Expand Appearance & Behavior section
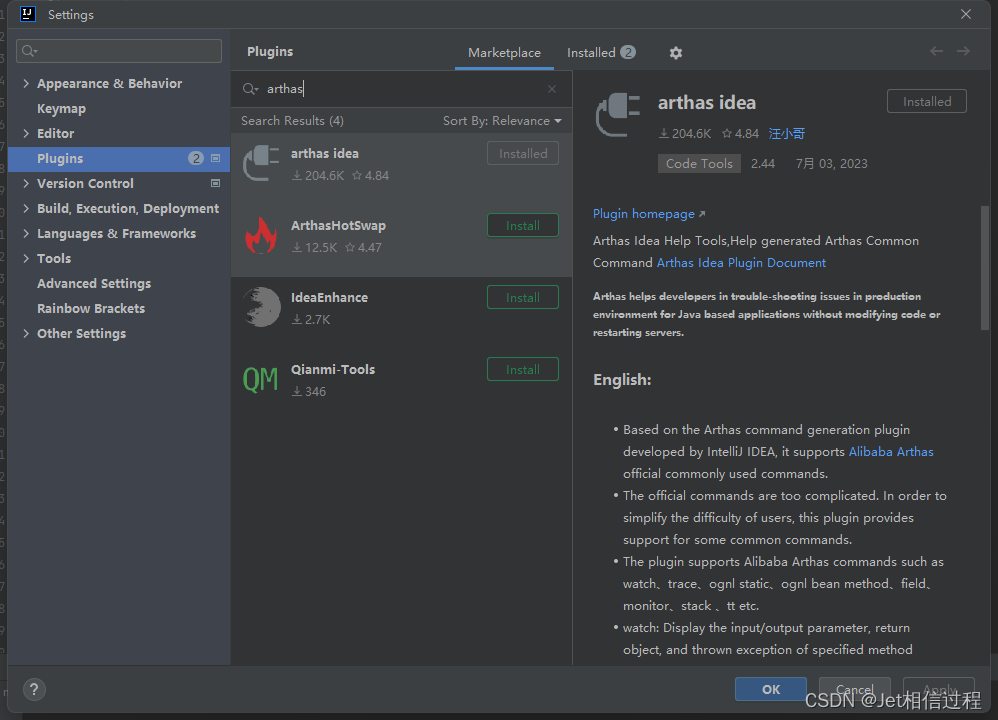The width and height of the screenshot is (998, 720). tap(25, 83)
